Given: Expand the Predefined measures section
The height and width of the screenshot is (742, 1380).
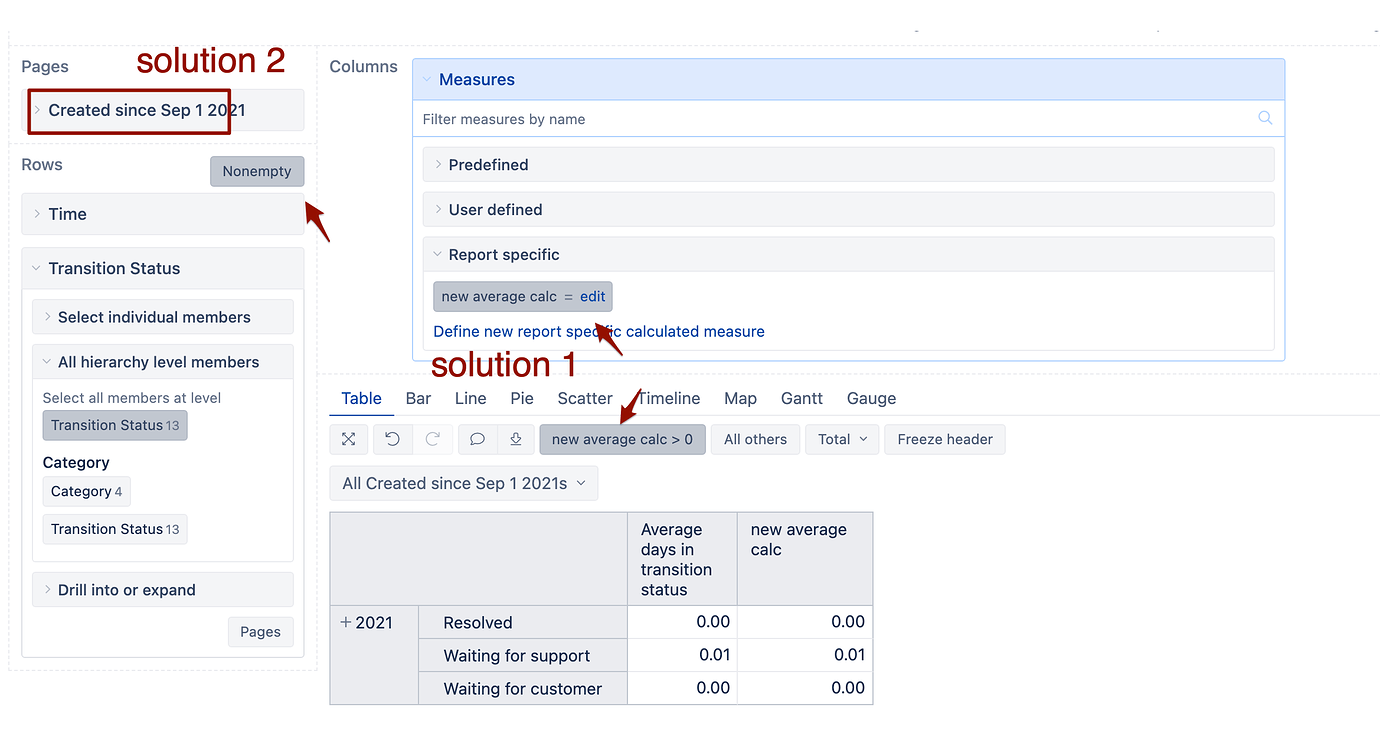Looking at the screenshot, I should coord(488,164).
